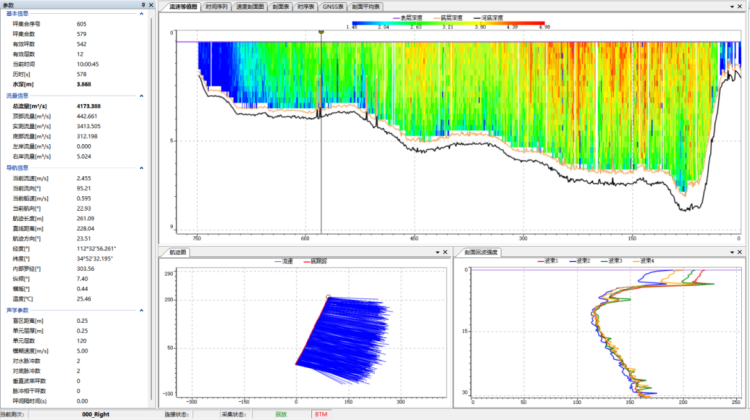
Task: Select the bottom discharge value 312.198
Action: 87,136
